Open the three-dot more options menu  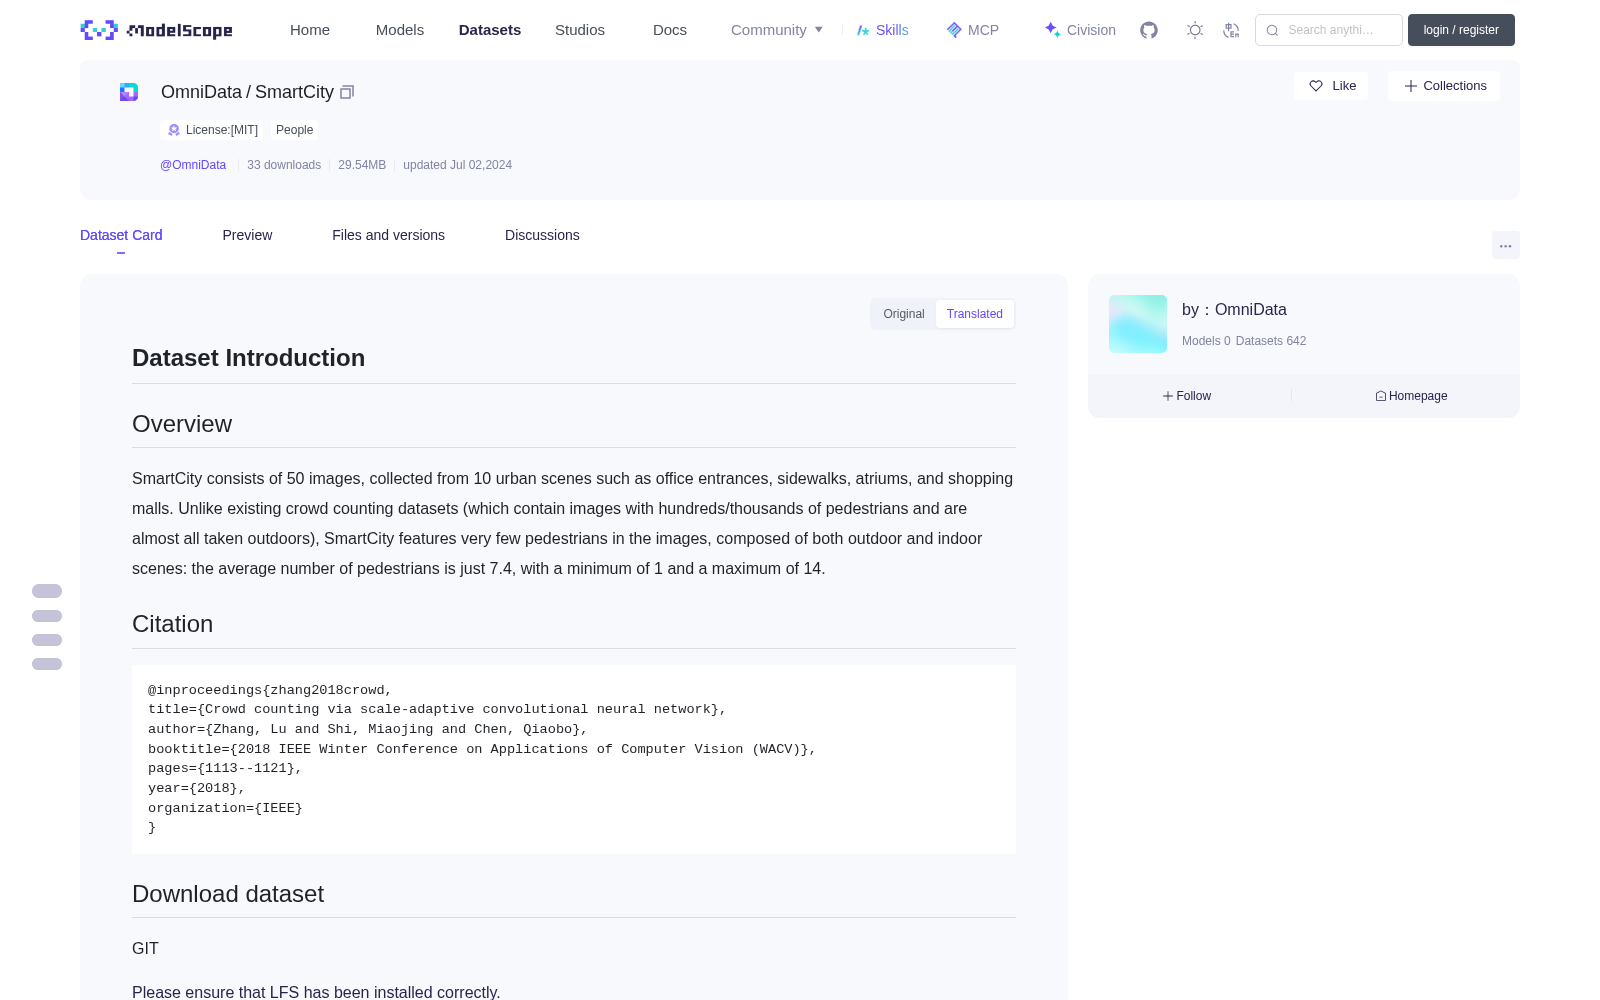point(1506,245)
